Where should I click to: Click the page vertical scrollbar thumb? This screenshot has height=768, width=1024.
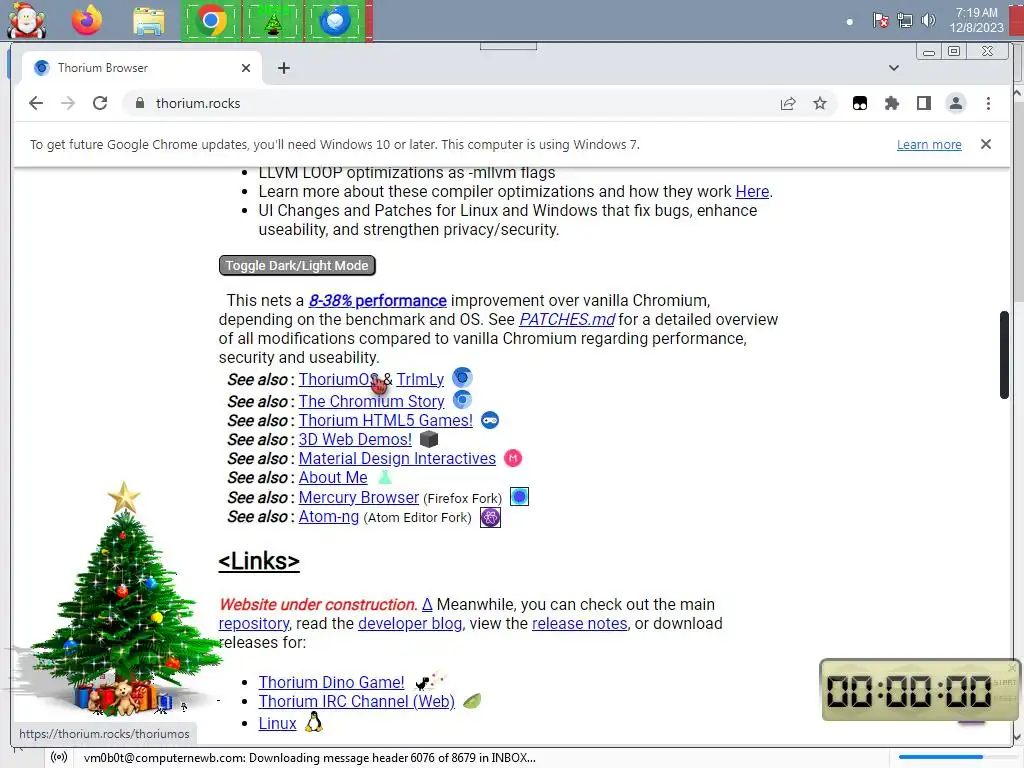(x=1004, y=355)
